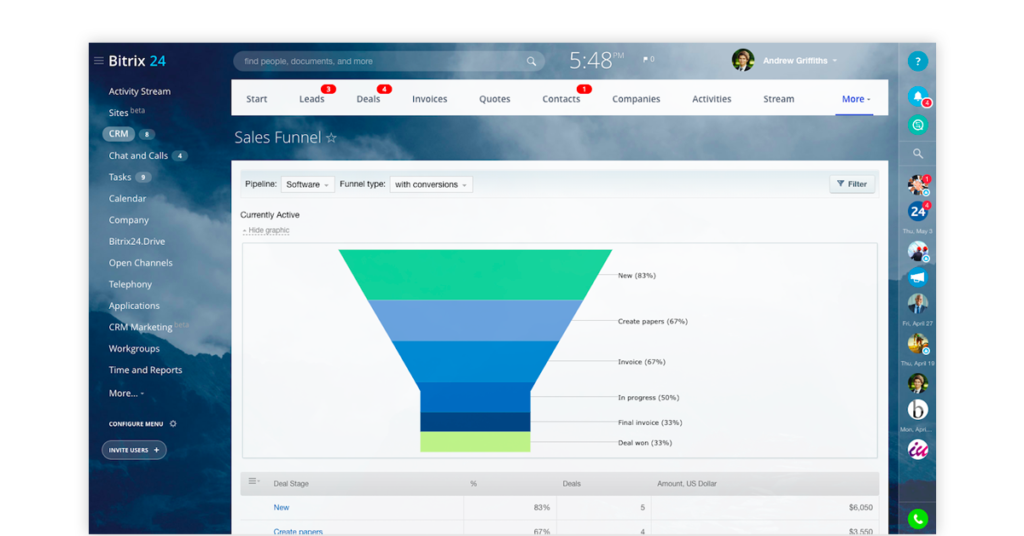Open the Pipeline Software dropdown
1024x536 pixels.
tap(308, 185)
